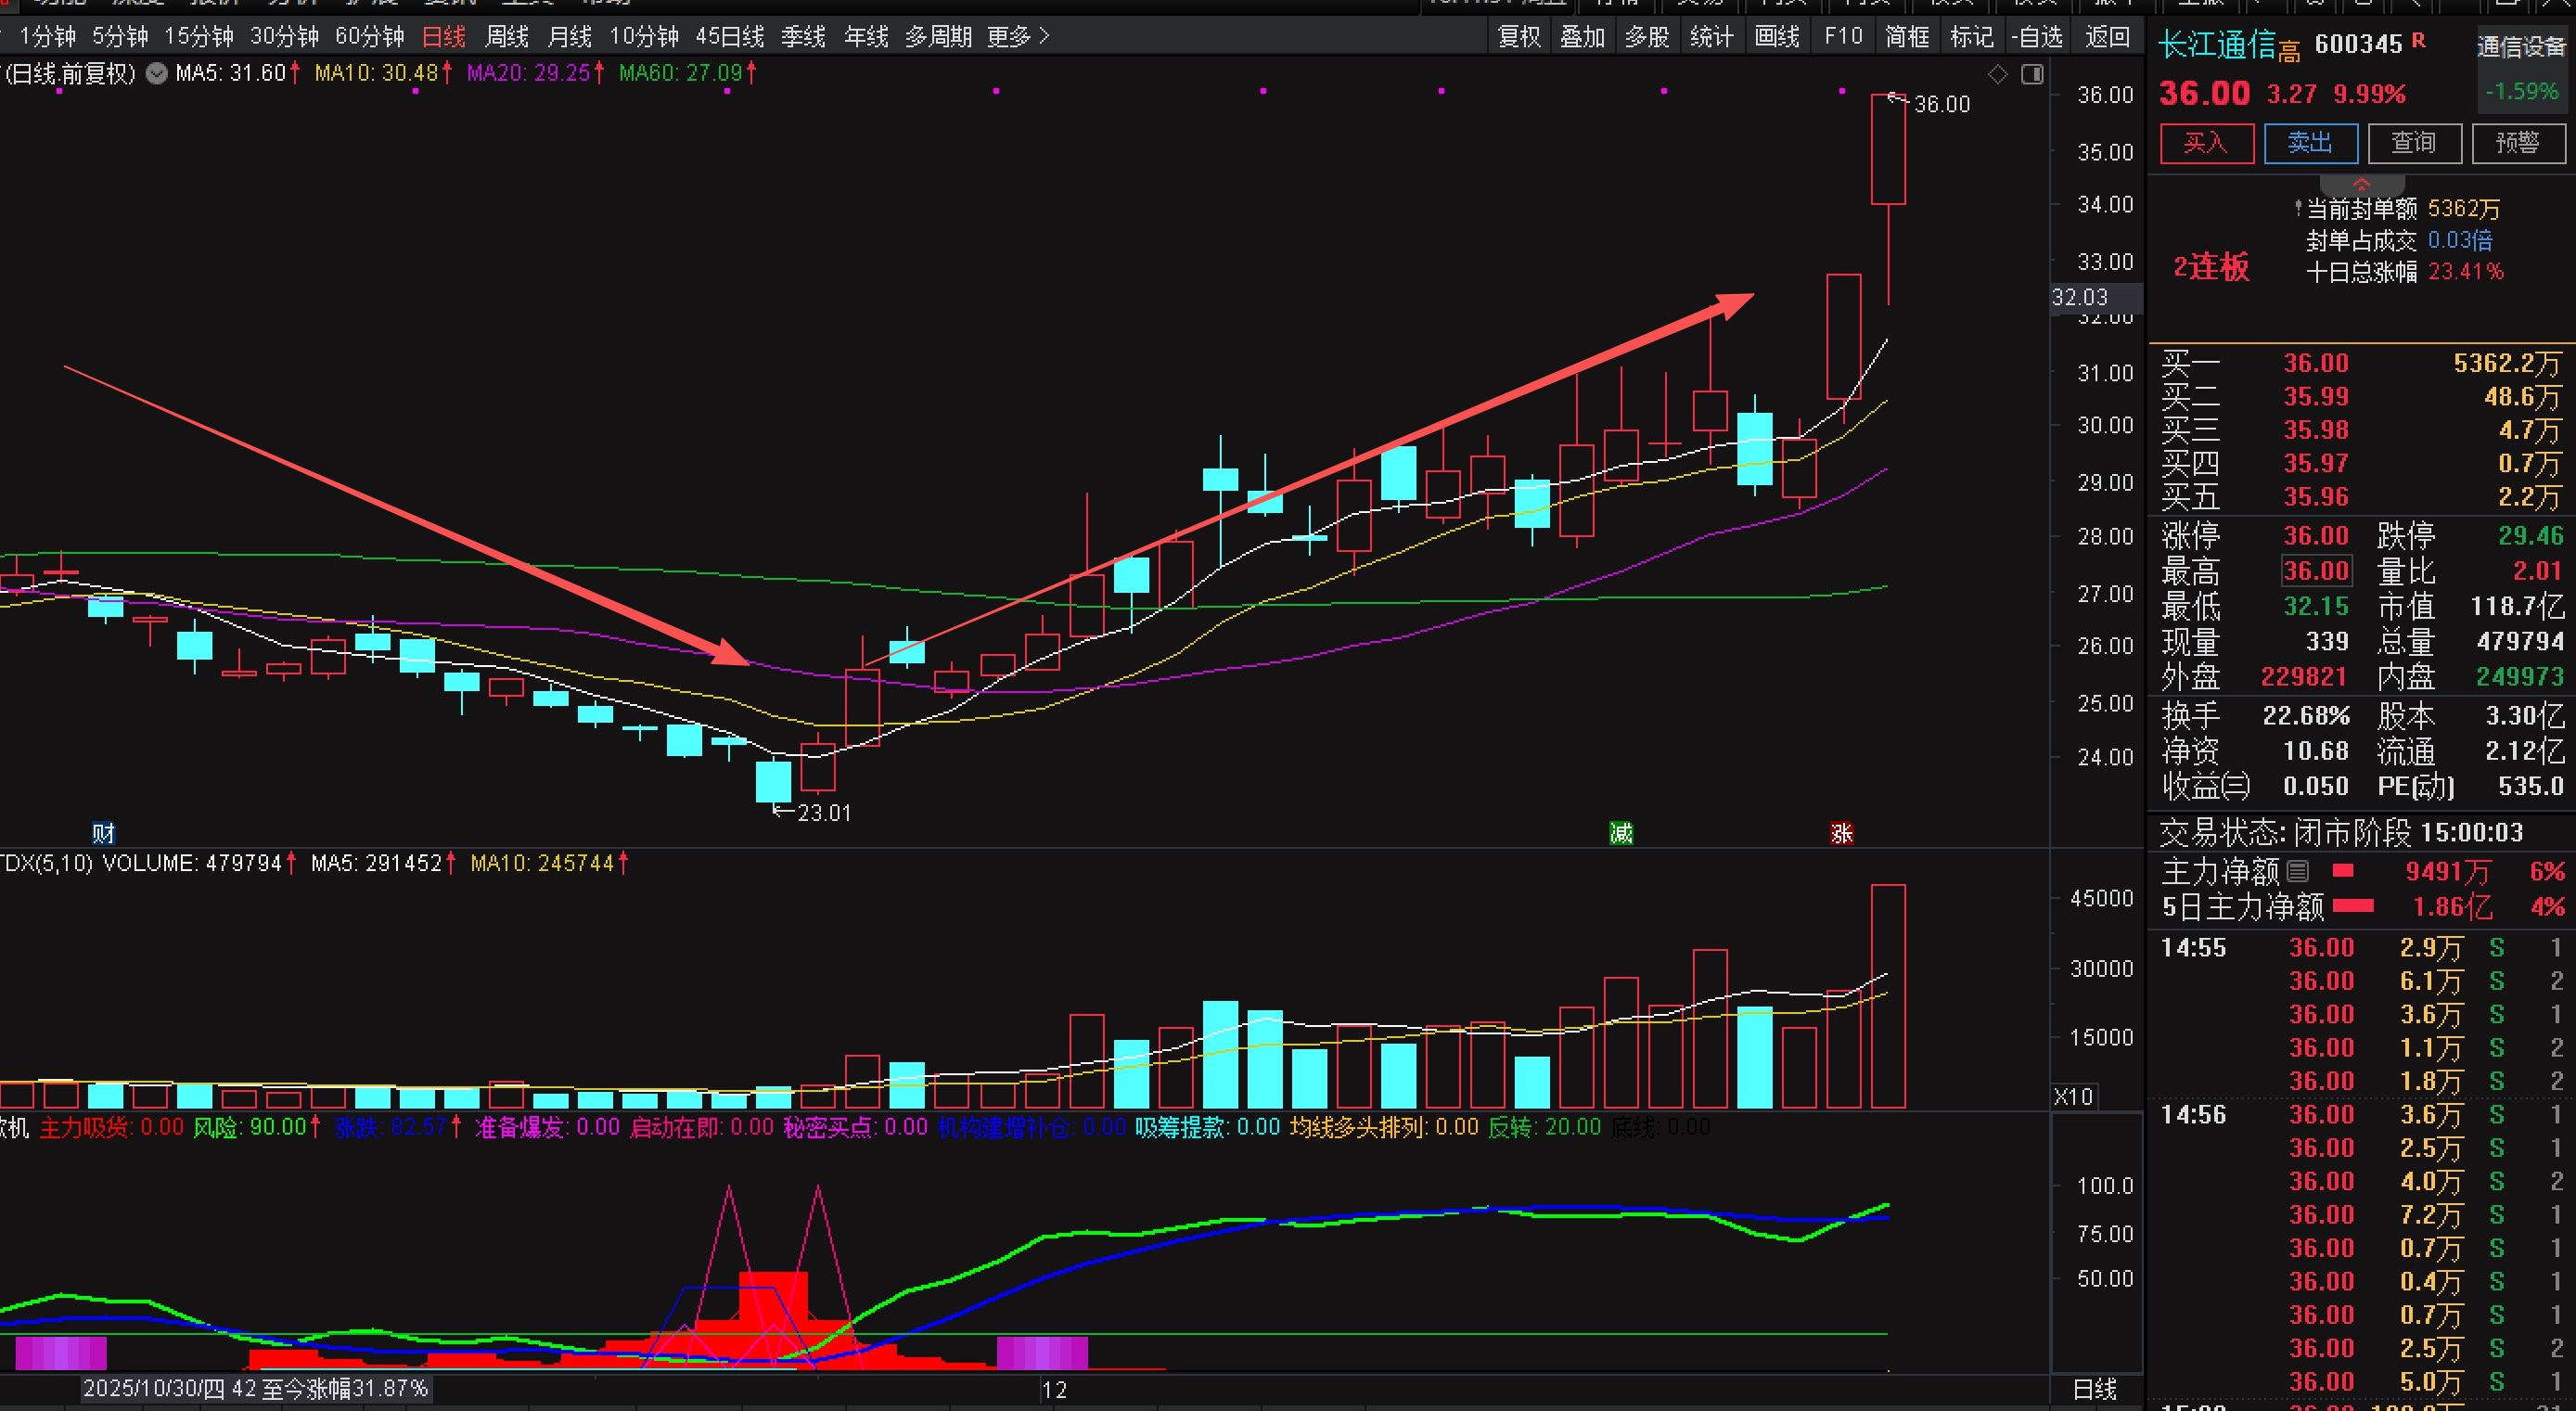Click the X10 volume scale label

click(2073, 1096)
